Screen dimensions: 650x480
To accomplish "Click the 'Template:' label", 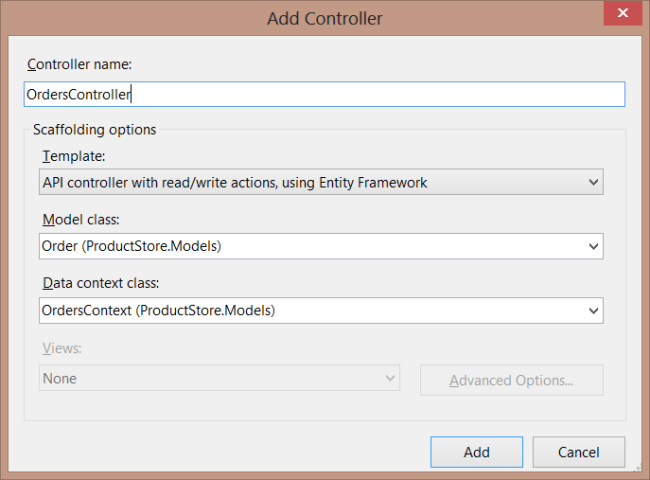I will click(x=73, y=156).
